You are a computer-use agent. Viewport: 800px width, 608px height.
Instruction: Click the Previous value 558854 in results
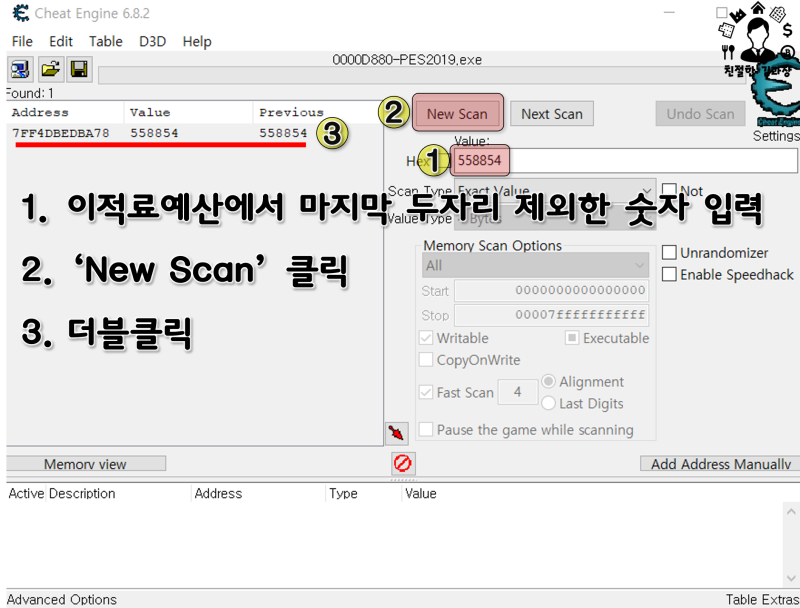(x=283, y=133)
